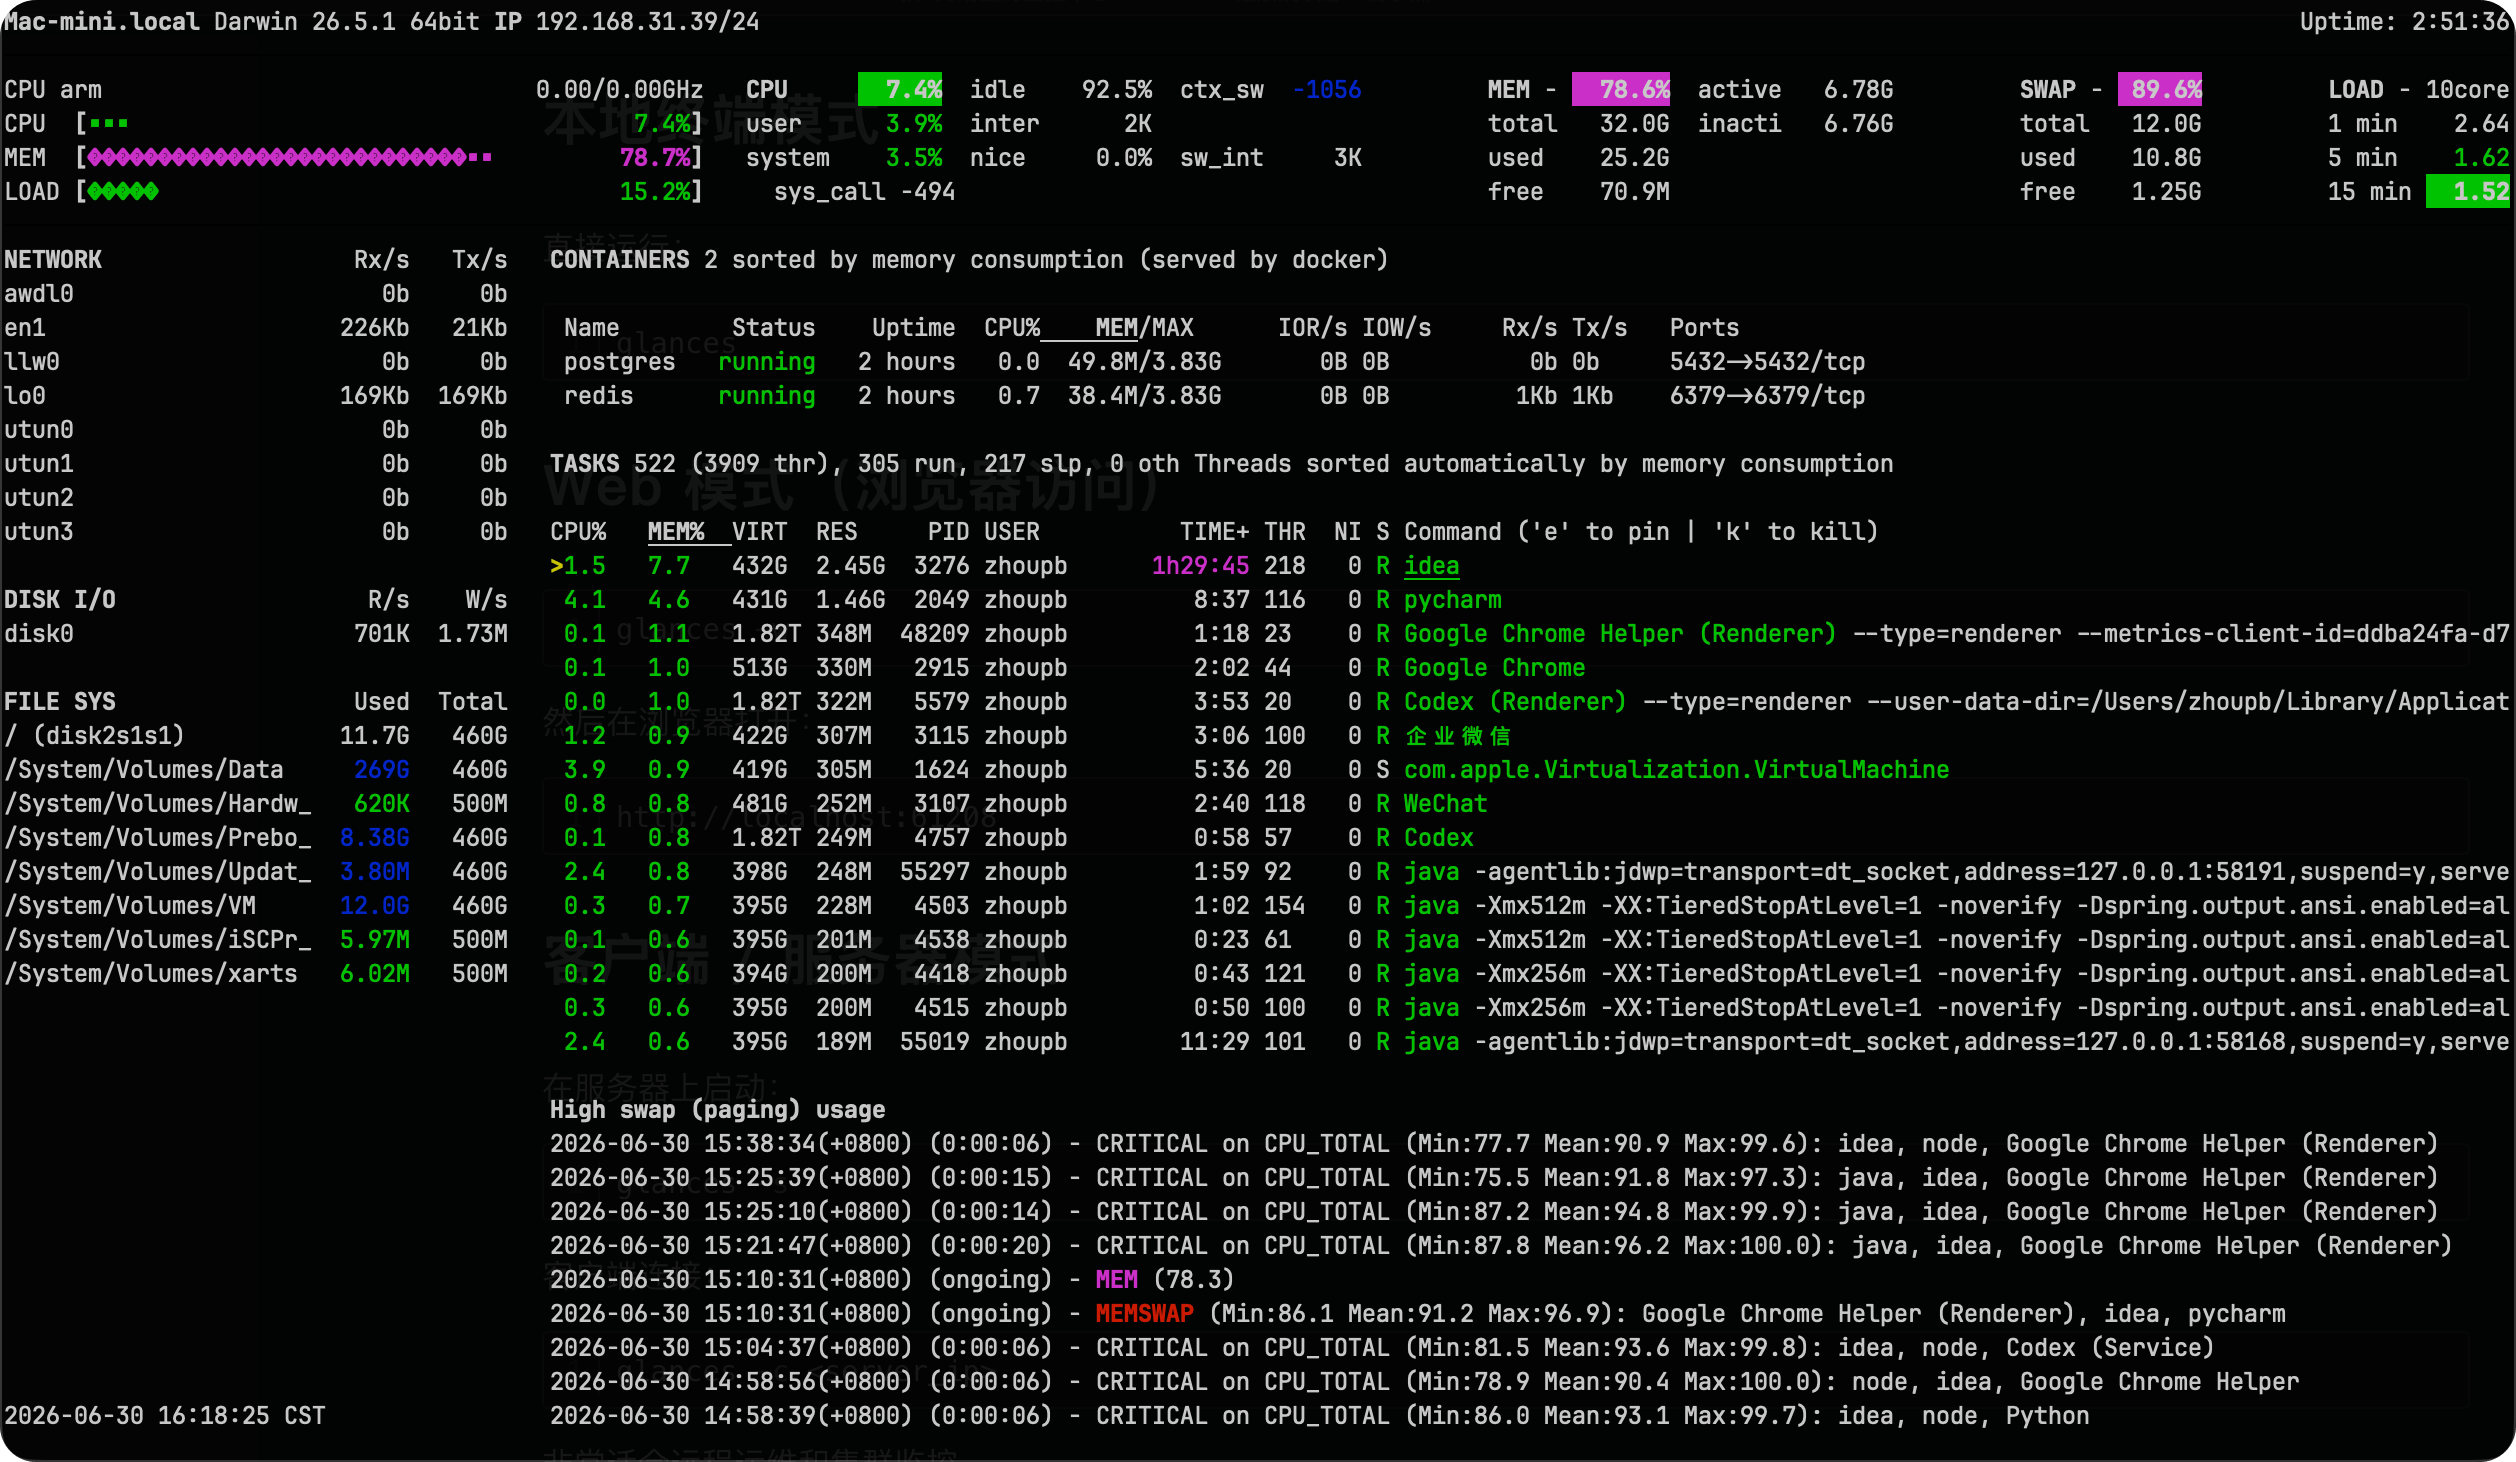Click the idea TIME+ value 1h29:45
This screenshot has width=2516, height=1462.
pos(1200,566)
